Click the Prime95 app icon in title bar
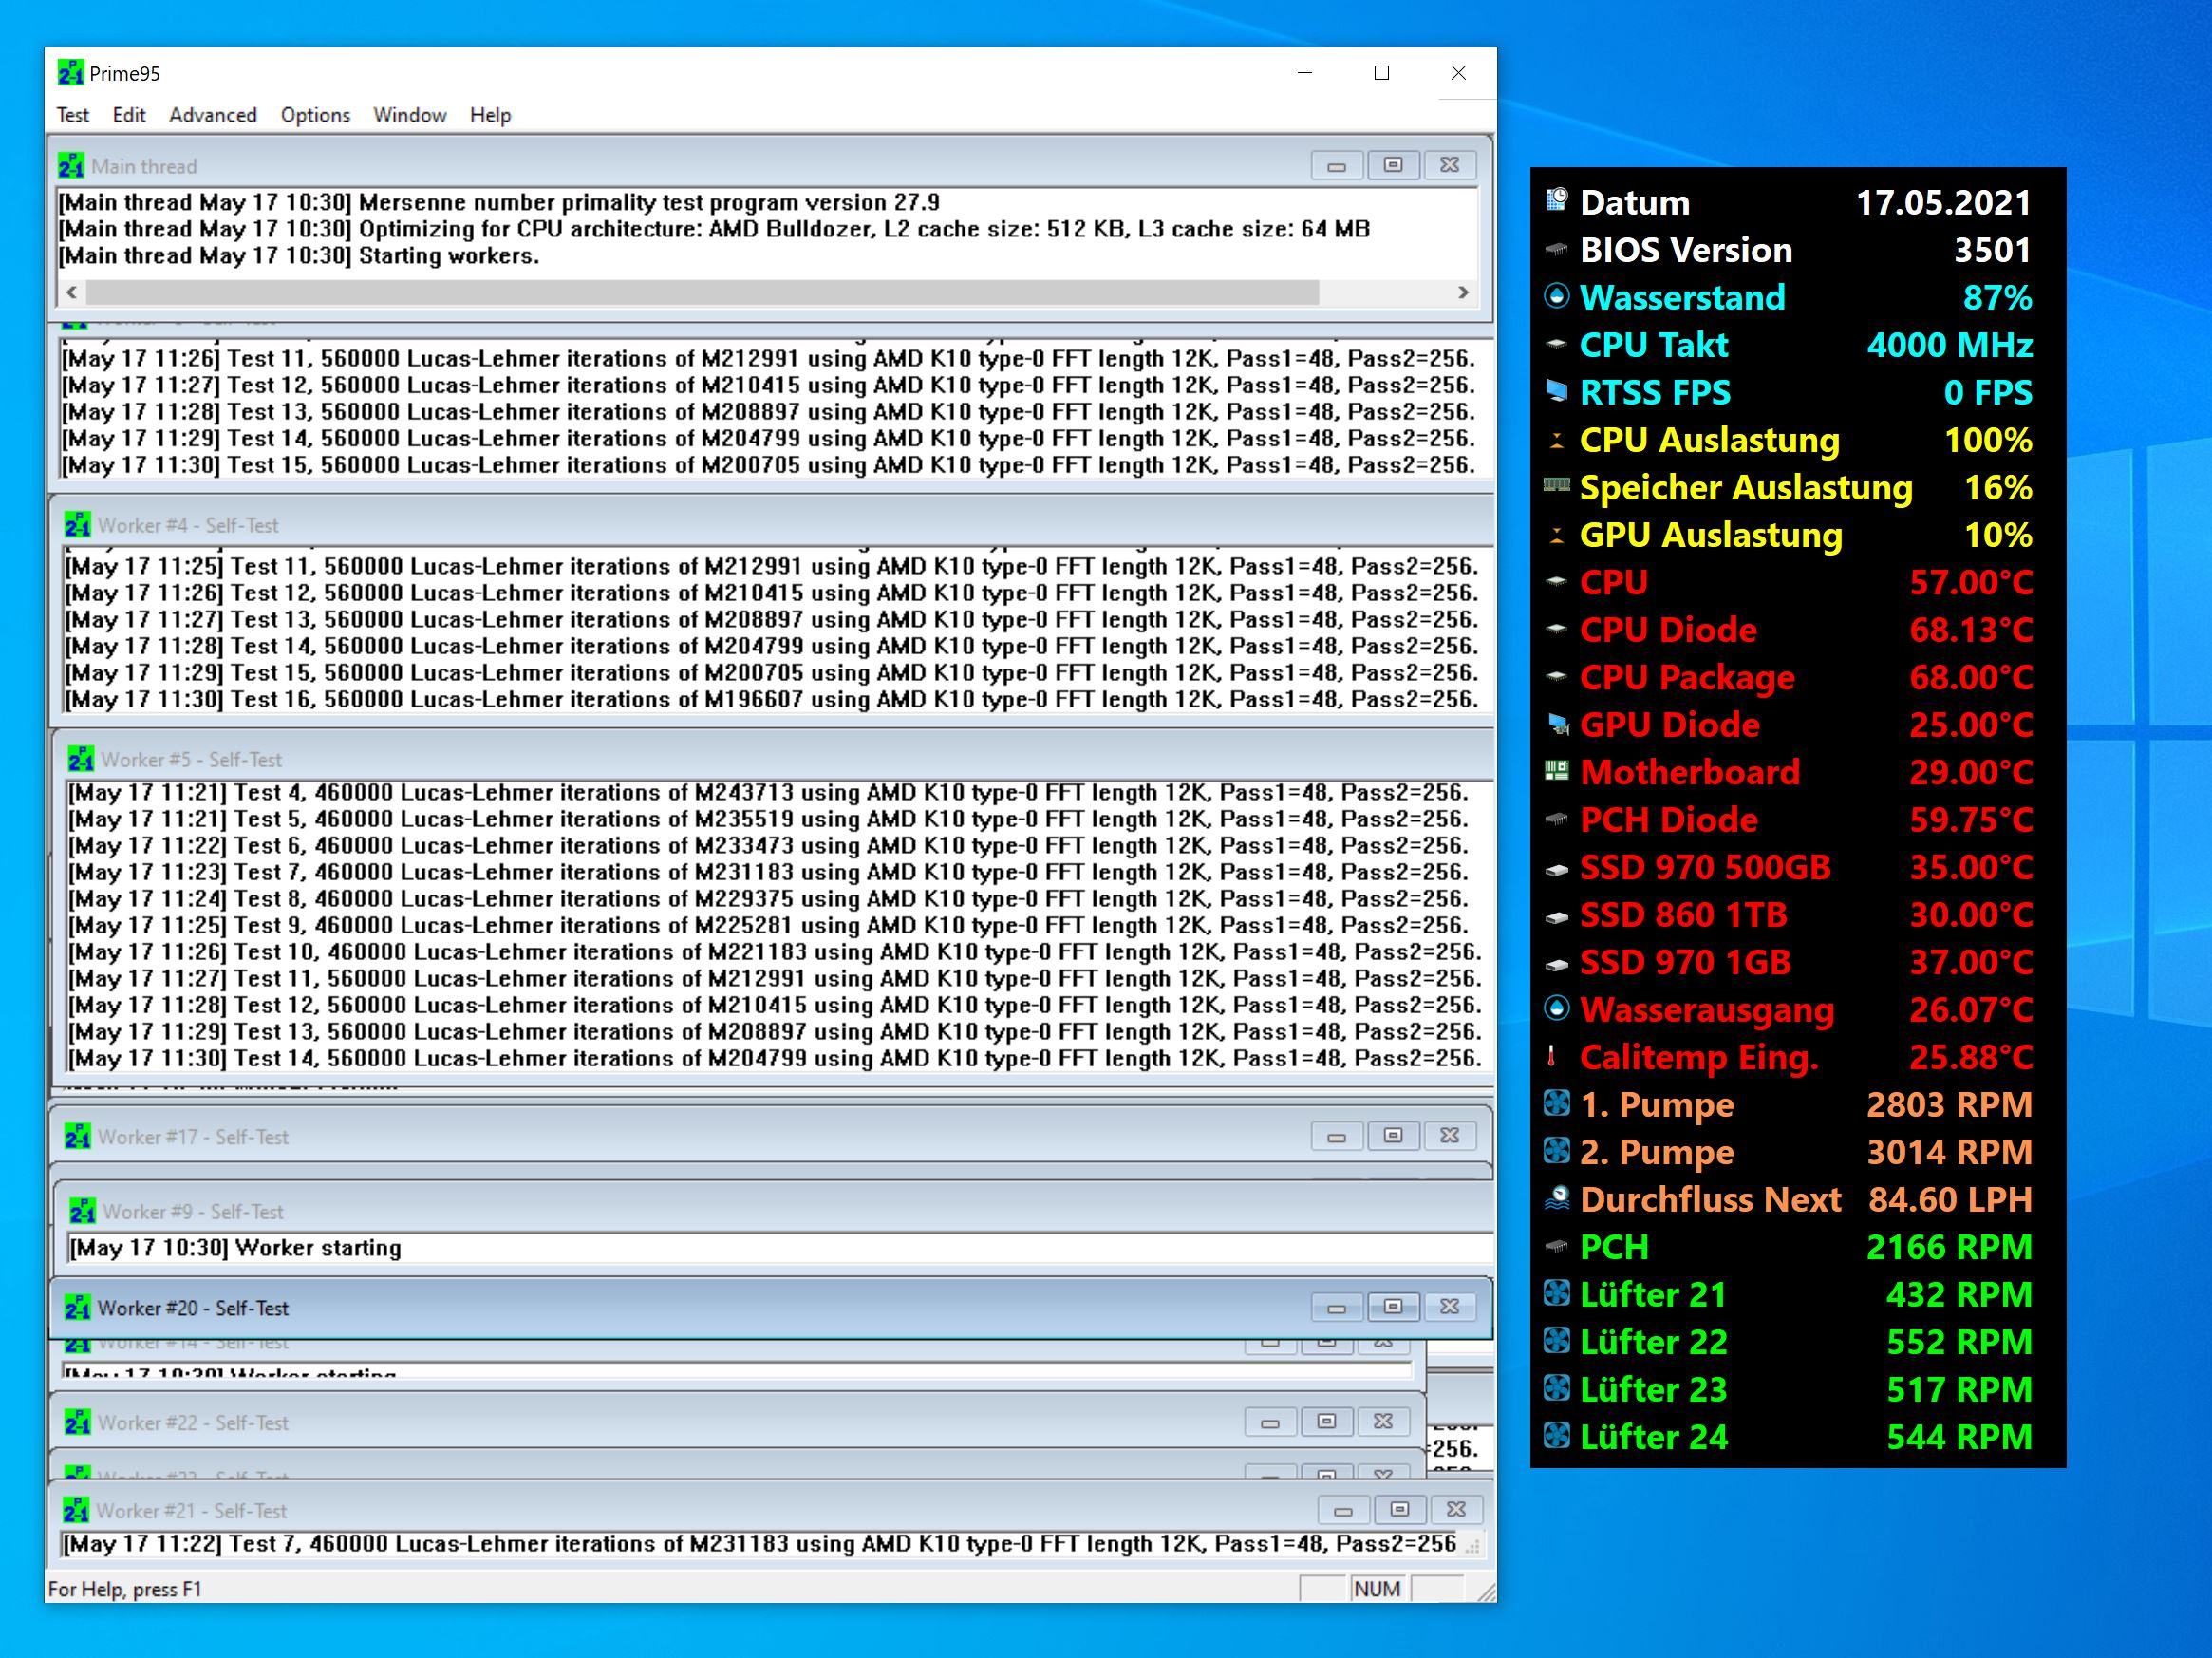The height and width of the screenshot is (1658, 2212). (70, 73)
